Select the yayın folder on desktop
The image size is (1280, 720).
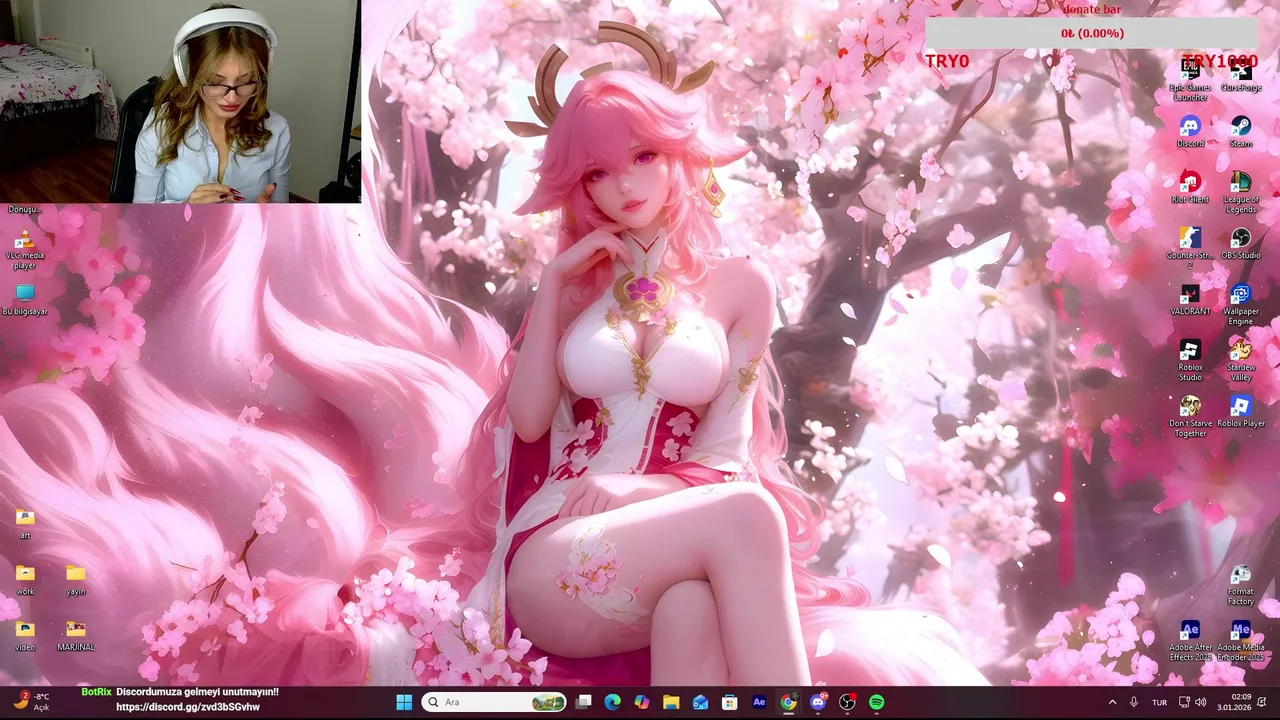[x=76, y=579]
